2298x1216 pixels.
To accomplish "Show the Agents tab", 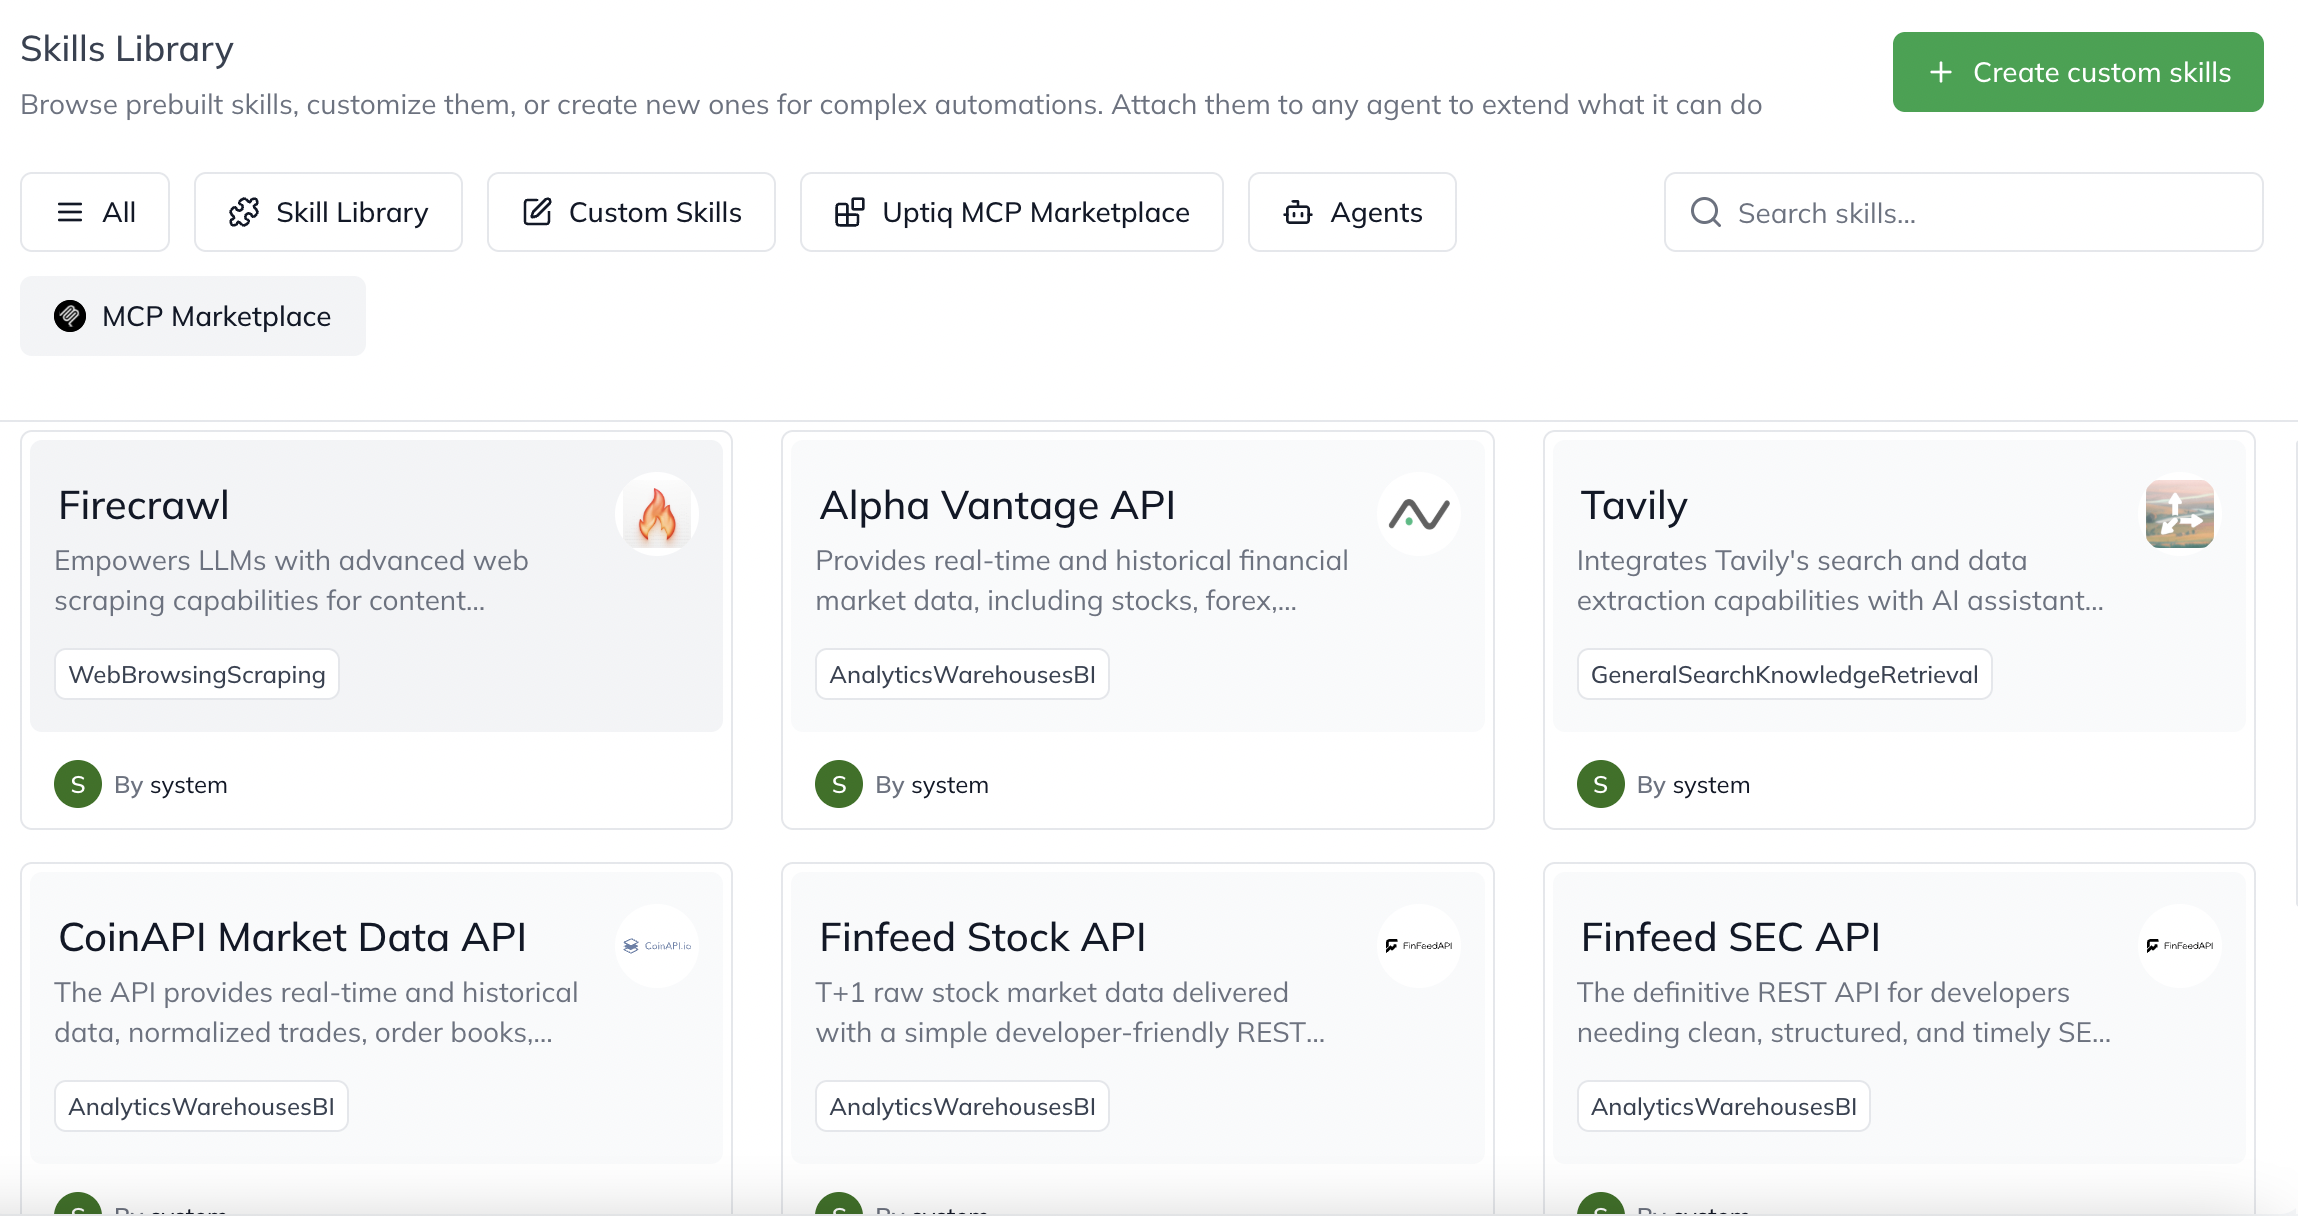I will 1352,212.
